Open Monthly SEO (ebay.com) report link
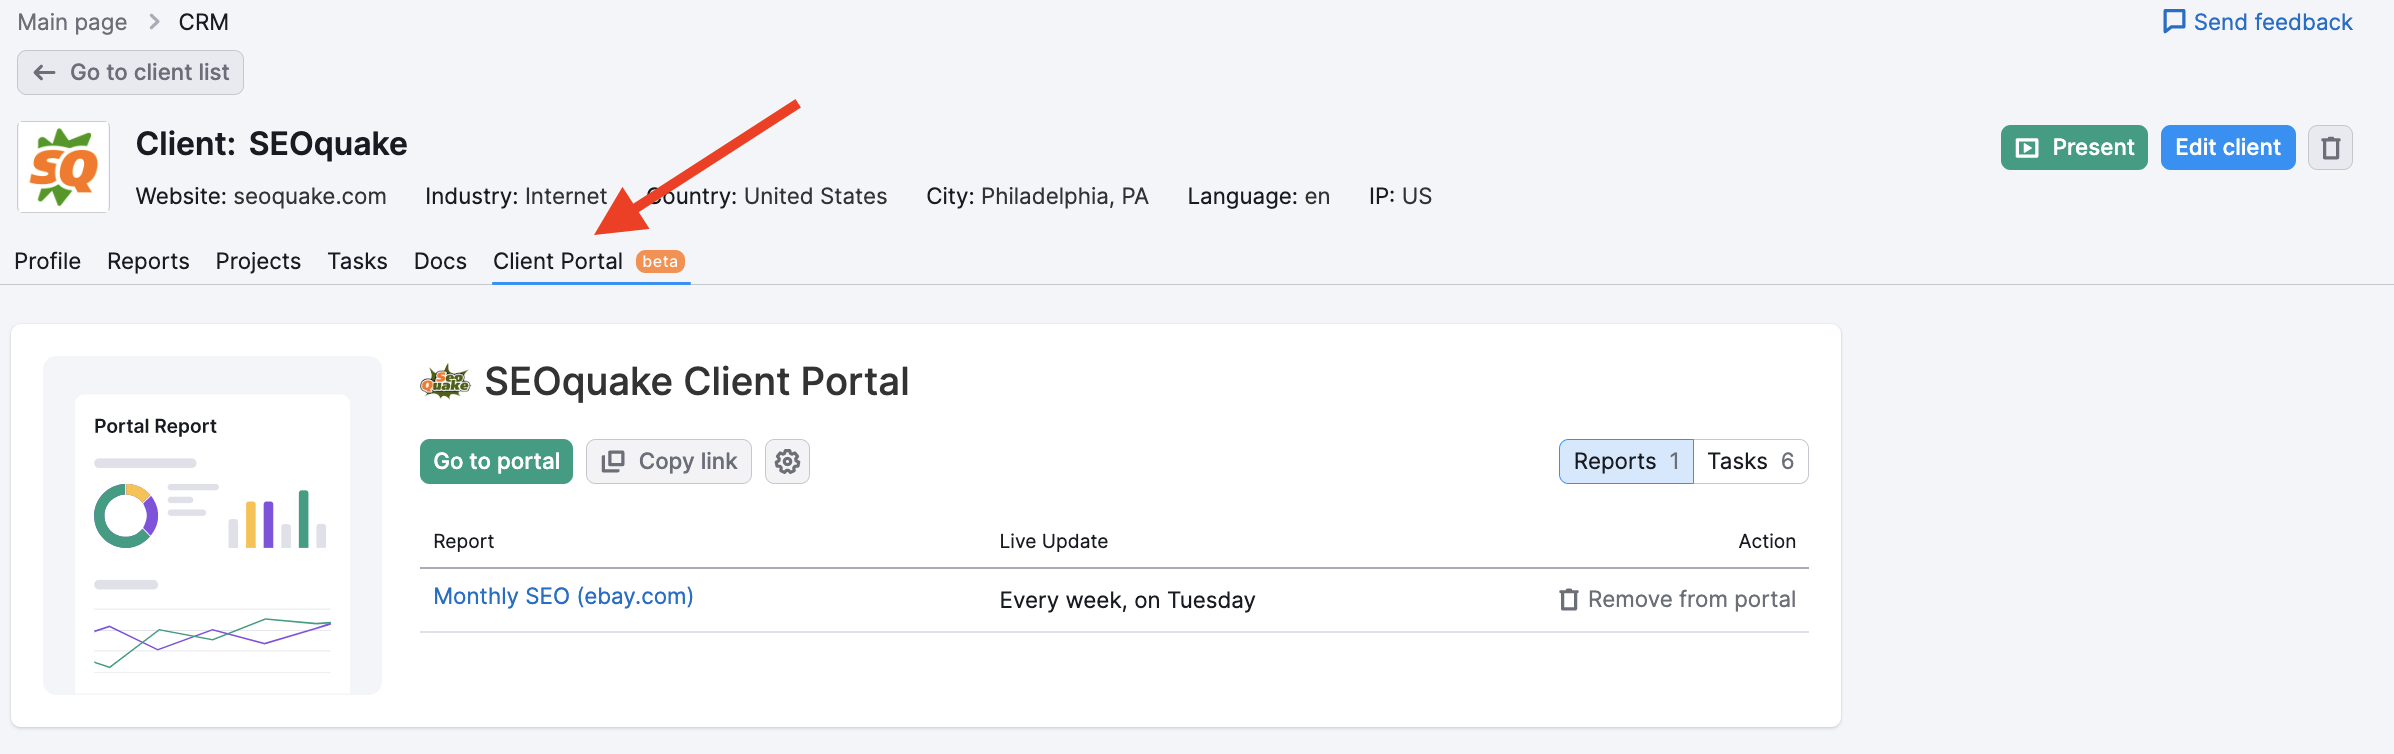Image resolution: width=2394 pixels, height=754 pixels. (x=563, y=596)
